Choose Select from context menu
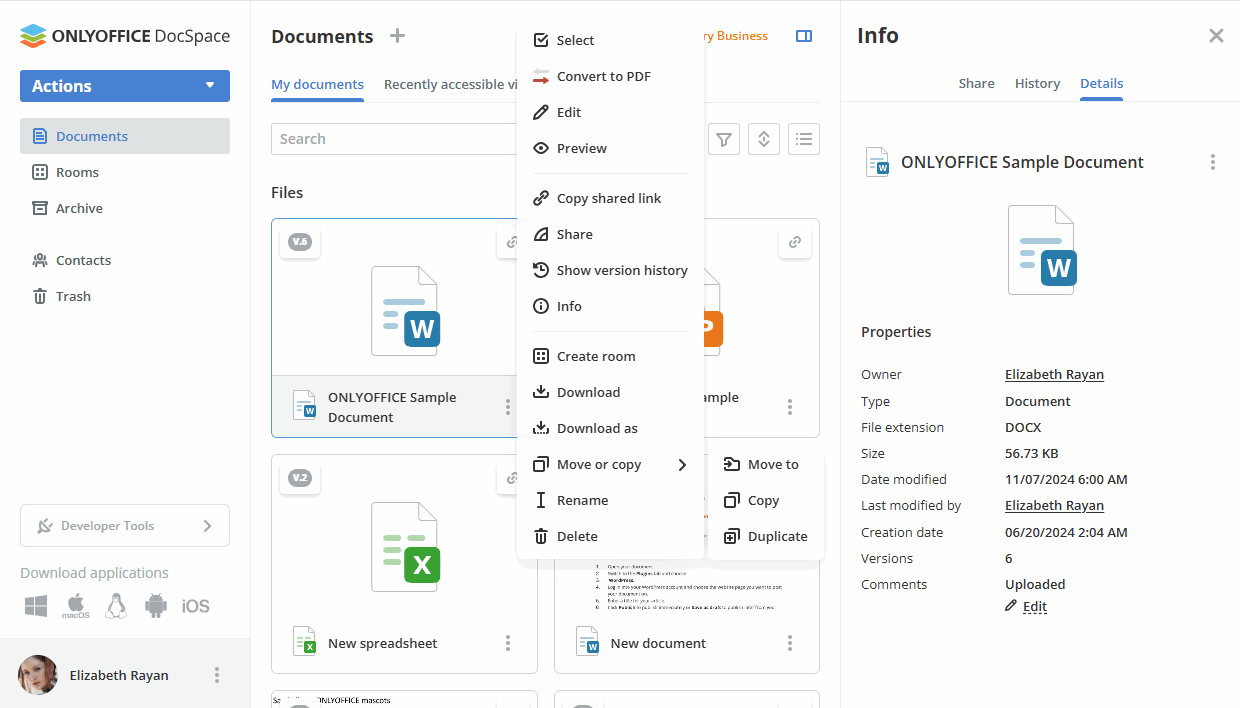Image resolution: width=1240 pixels, height=708 pixels. click(610, 40)
